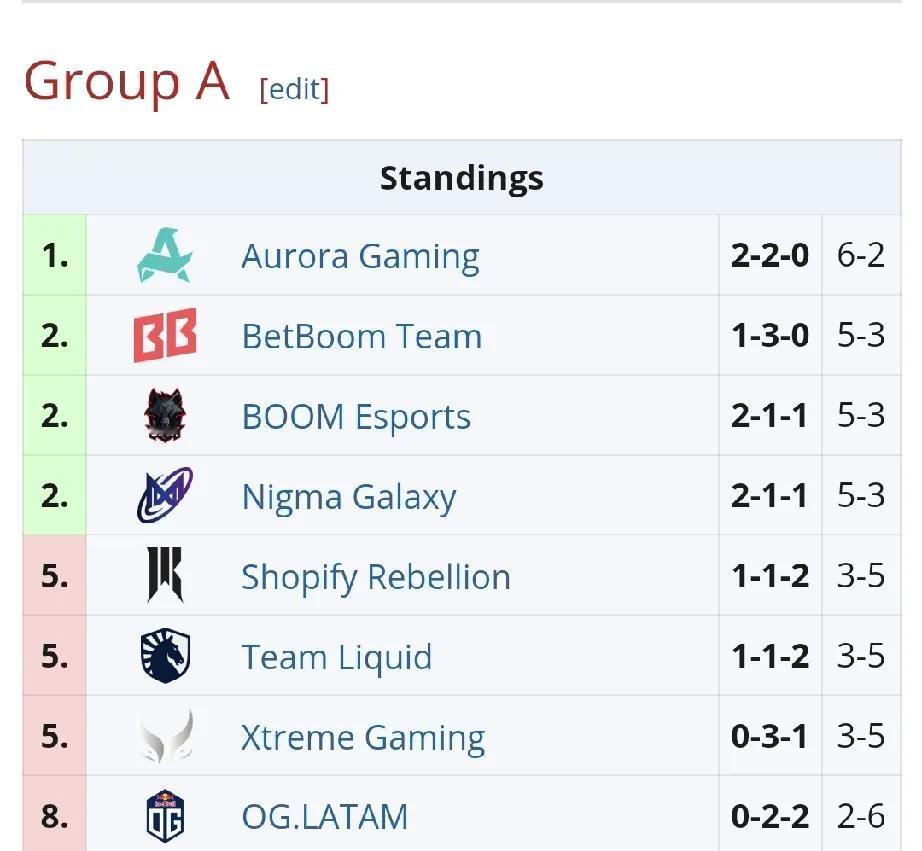Click the BOOM Esports wolf logo
The height and width of the screenshot is (851, 922).
click(165, 416)
